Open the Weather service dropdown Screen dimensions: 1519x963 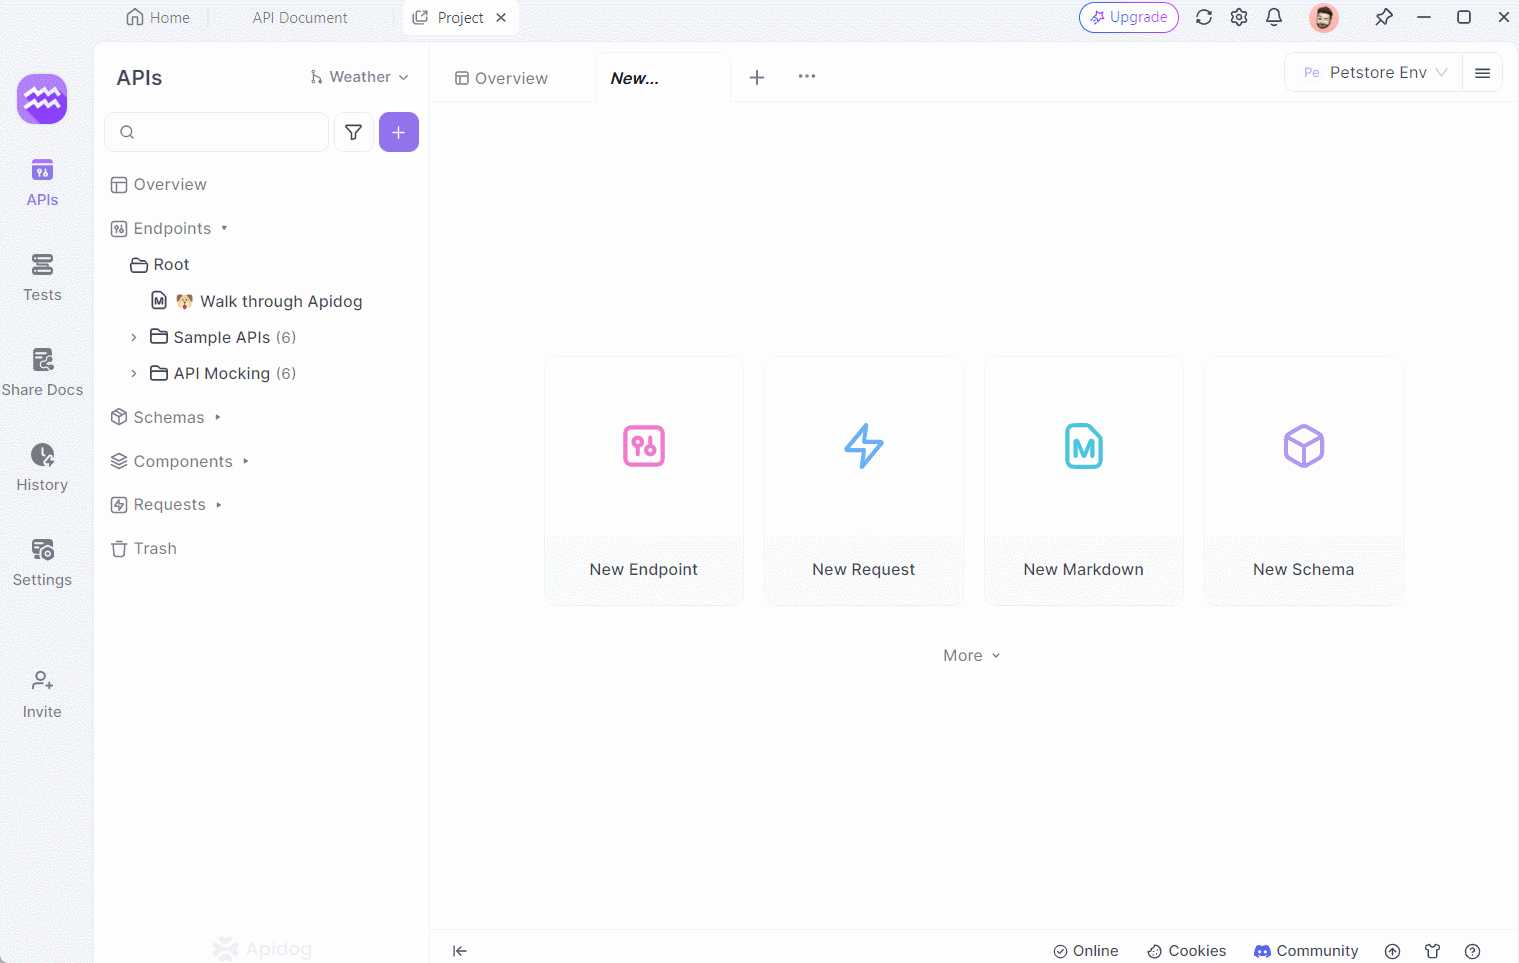pyautogui.click(x=358, y=76)
